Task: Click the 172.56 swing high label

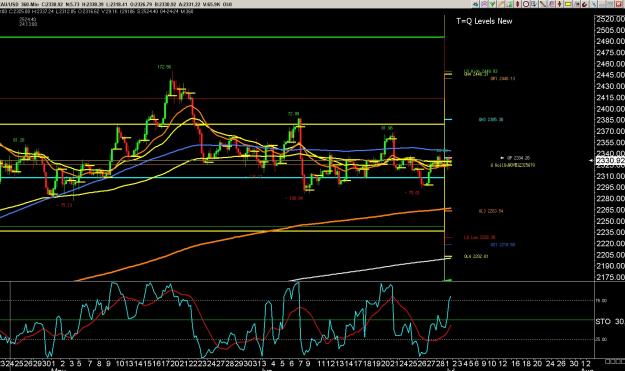Action: [x=164, y=67]
